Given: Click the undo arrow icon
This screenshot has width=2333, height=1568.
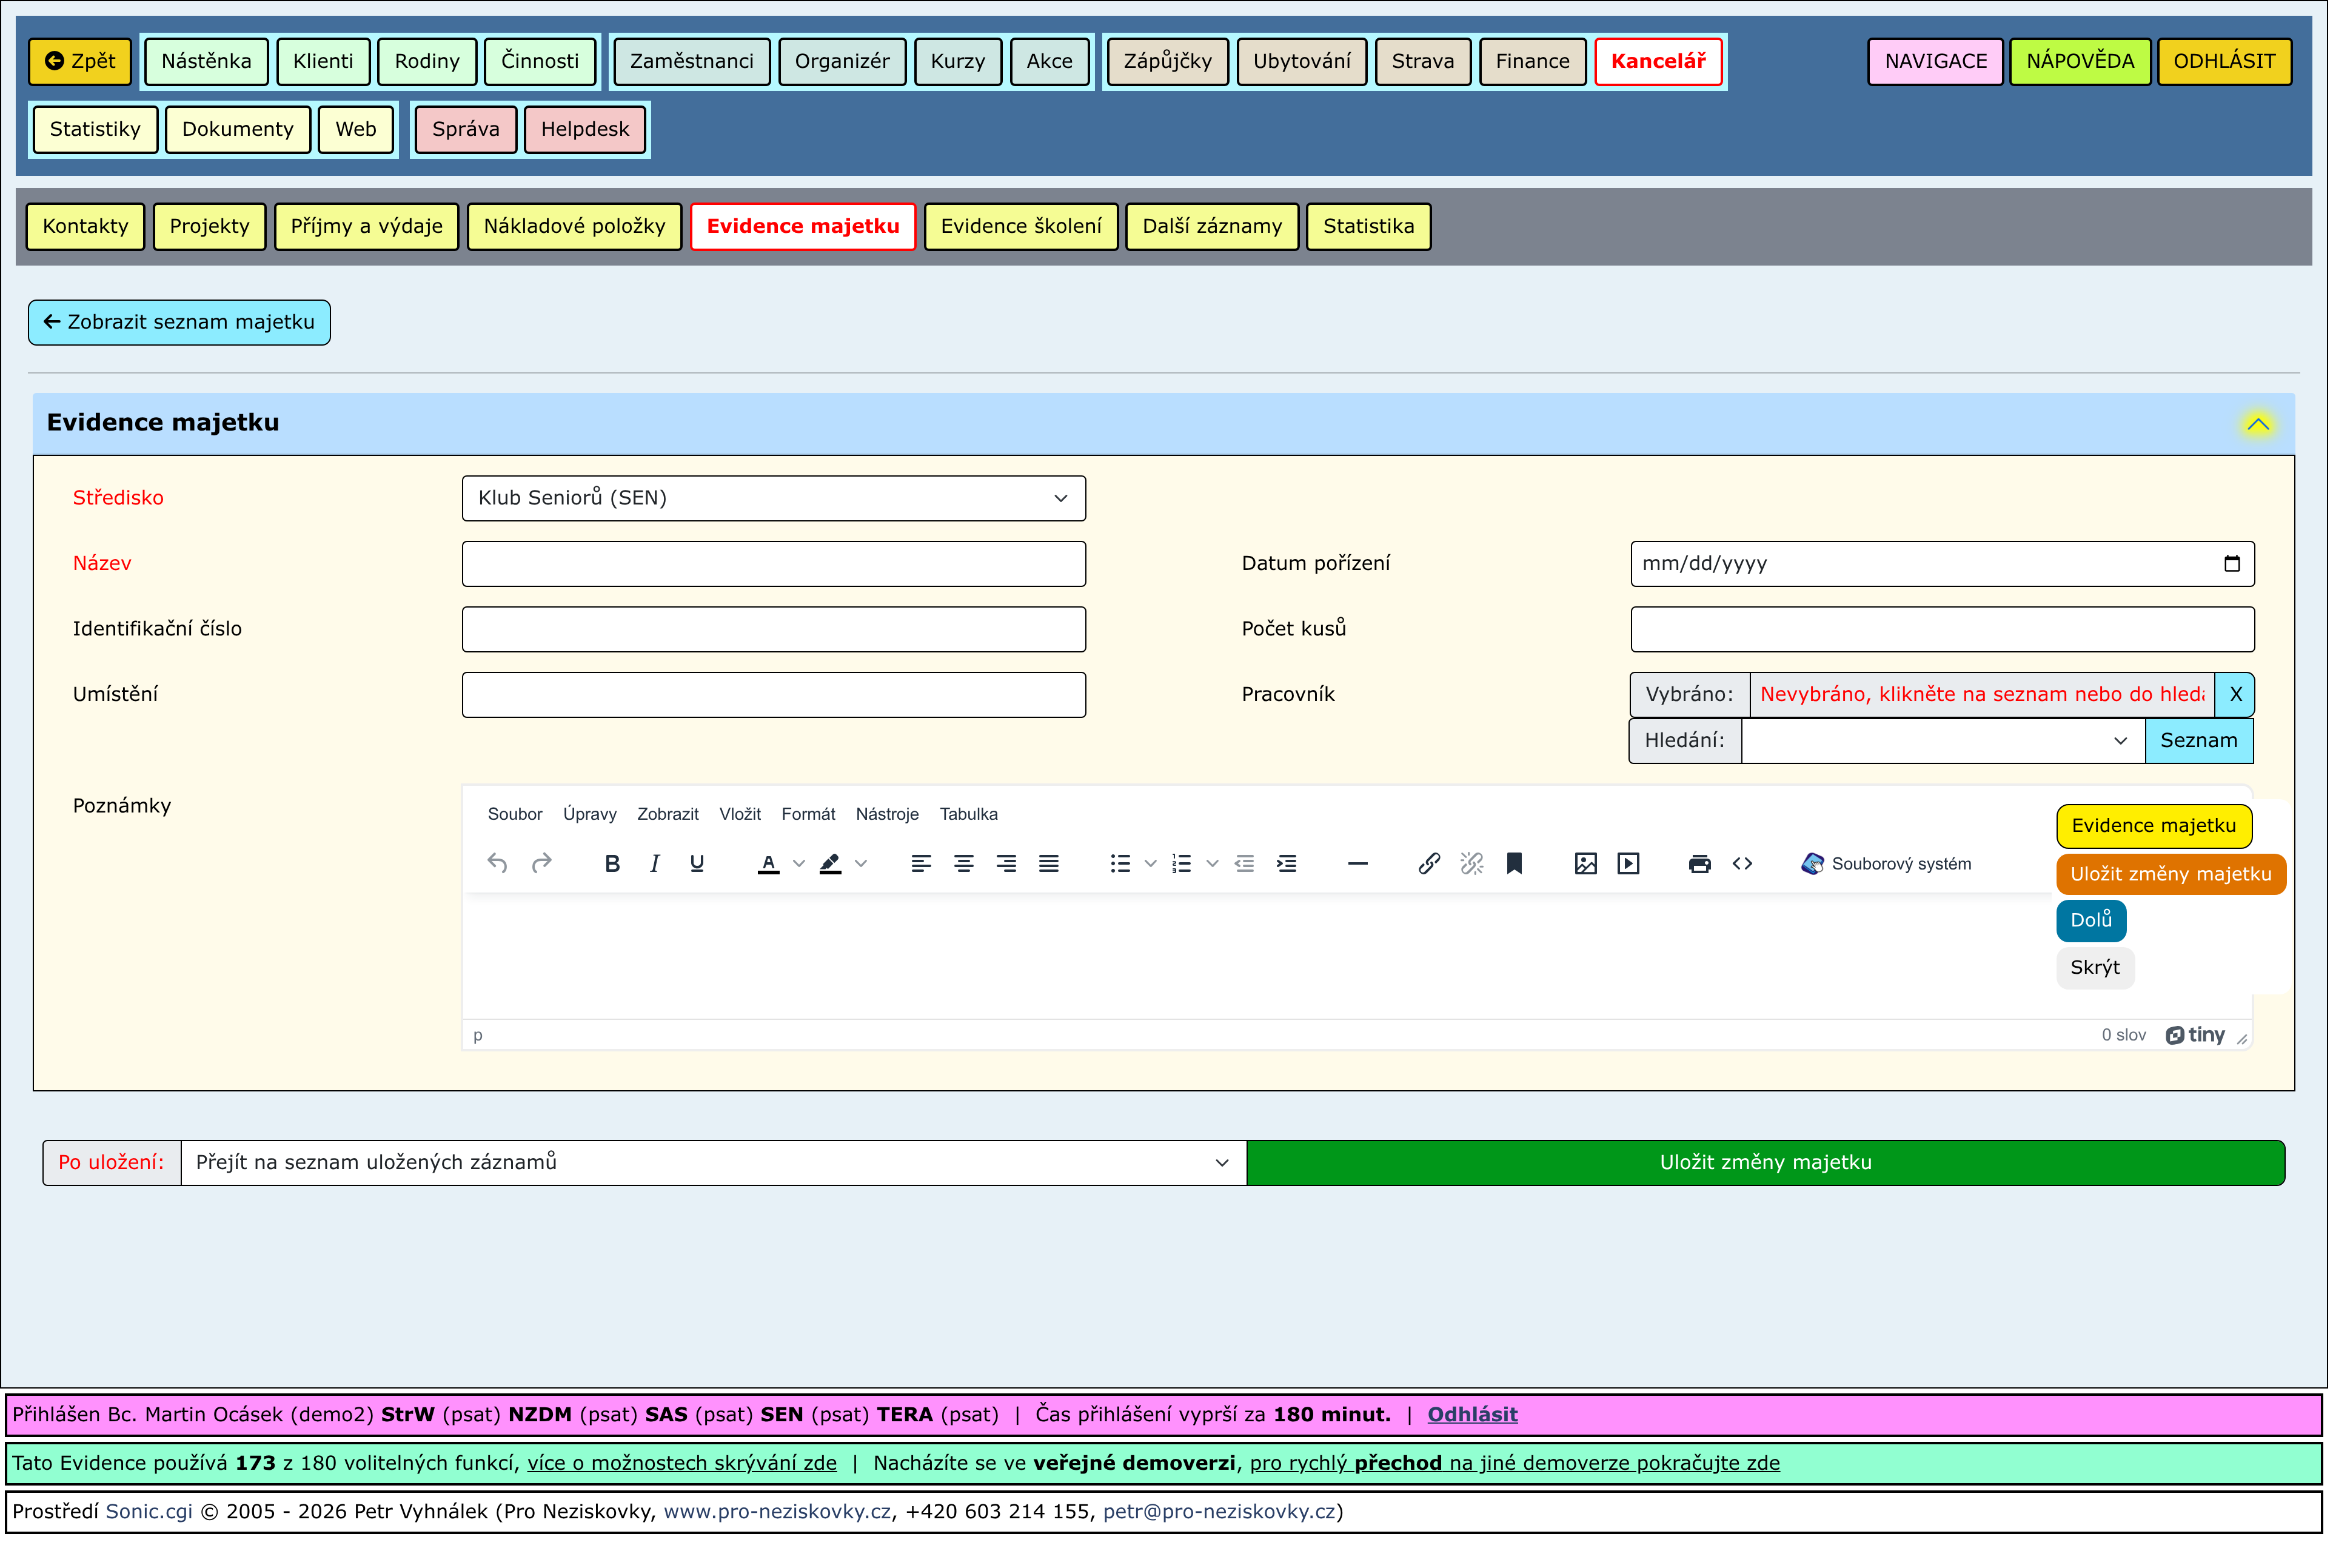Looking at the screenshot, I should [x=497, y=864].
